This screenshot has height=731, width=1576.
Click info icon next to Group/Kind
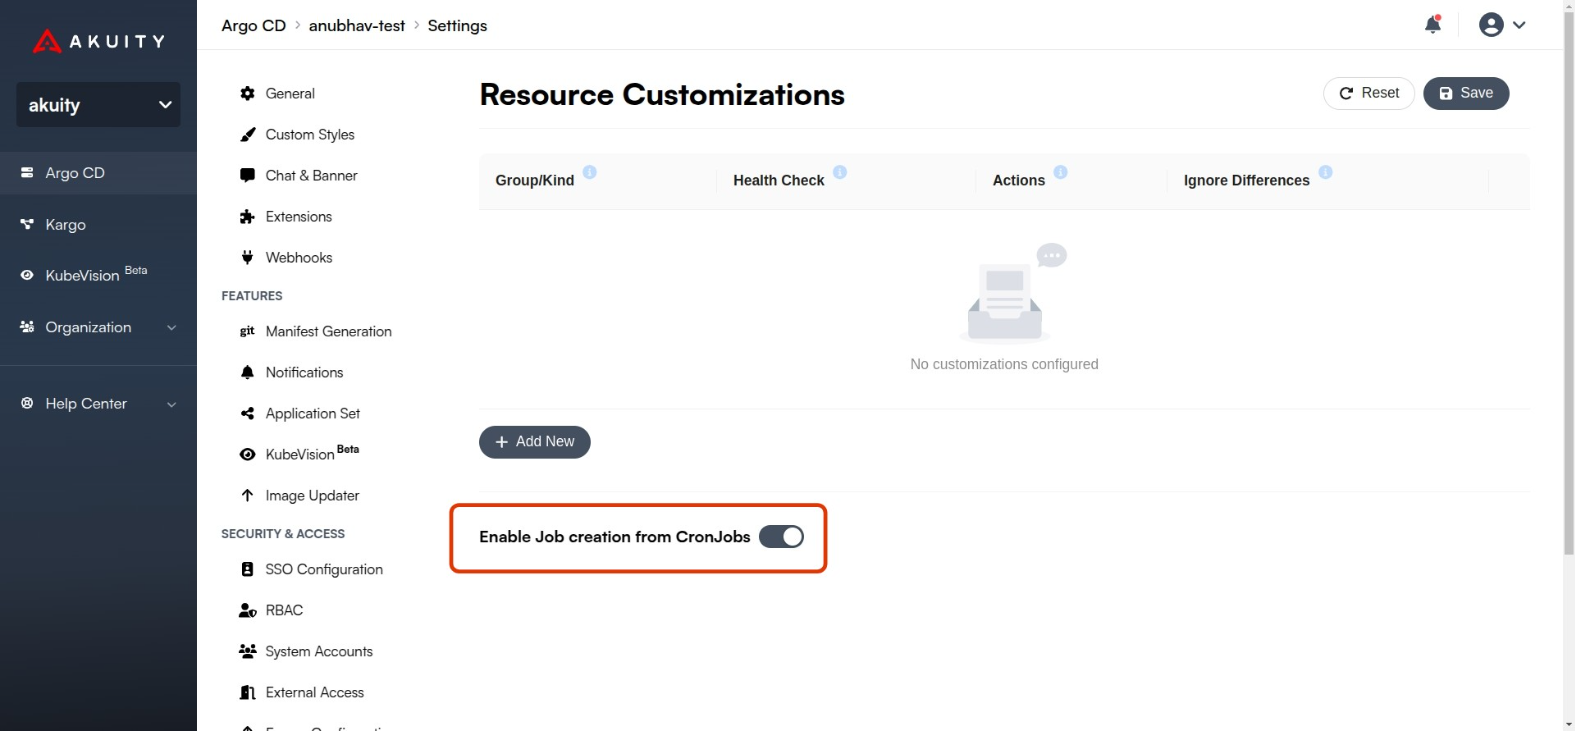pyautogui.click(x=590, y=172)
